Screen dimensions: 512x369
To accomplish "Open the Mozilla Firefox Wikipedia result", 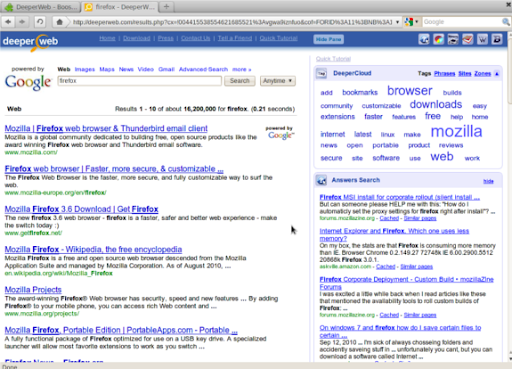I will coord(93,250).
